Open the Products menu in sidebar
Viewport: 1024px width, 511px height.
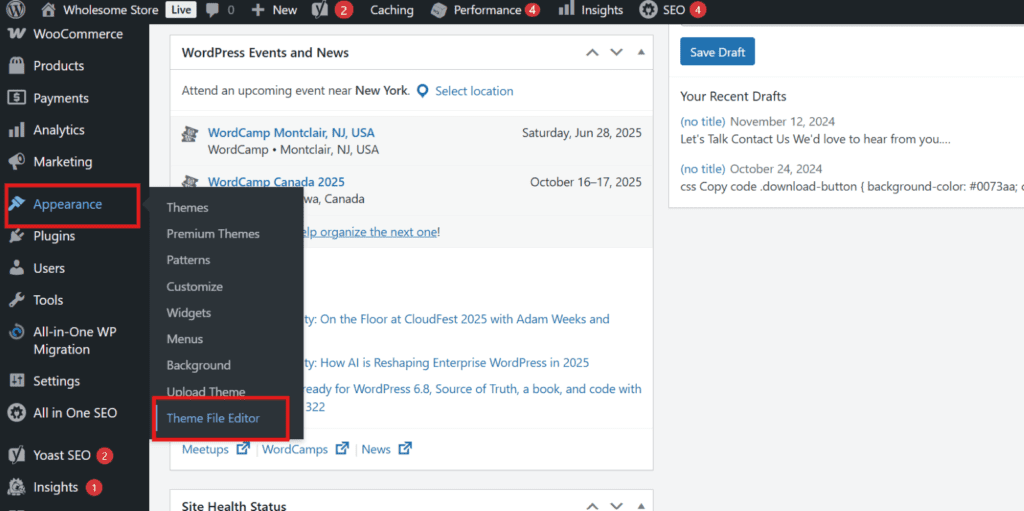[59, 65]
